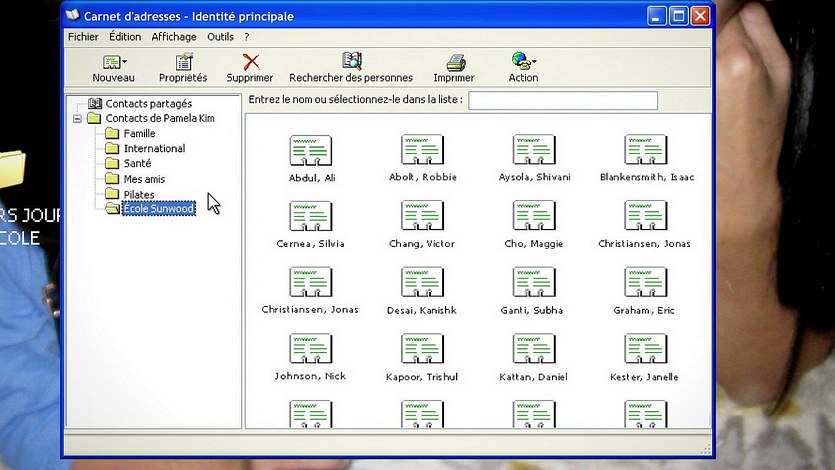Screen dimensions: 835x470
Task: Open Rechercher des personnes tool
Action: click(351, 62)
